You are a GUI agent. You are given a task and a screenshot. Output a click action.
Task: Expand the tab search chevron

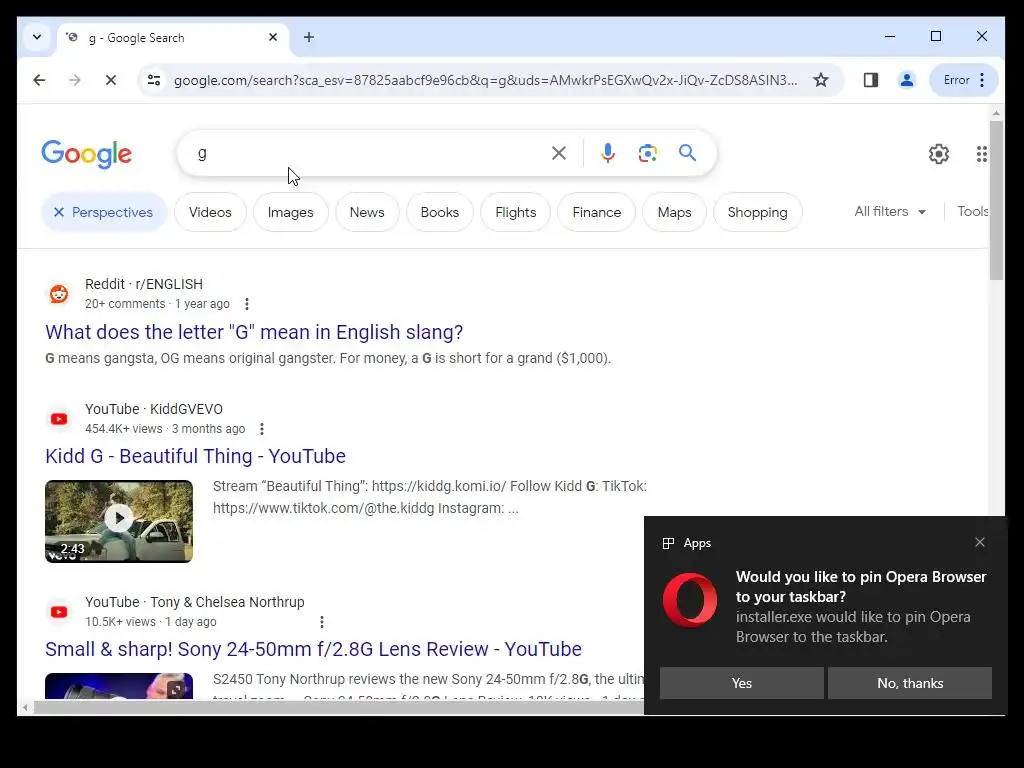pyautogui.click(x=37, y=37)
